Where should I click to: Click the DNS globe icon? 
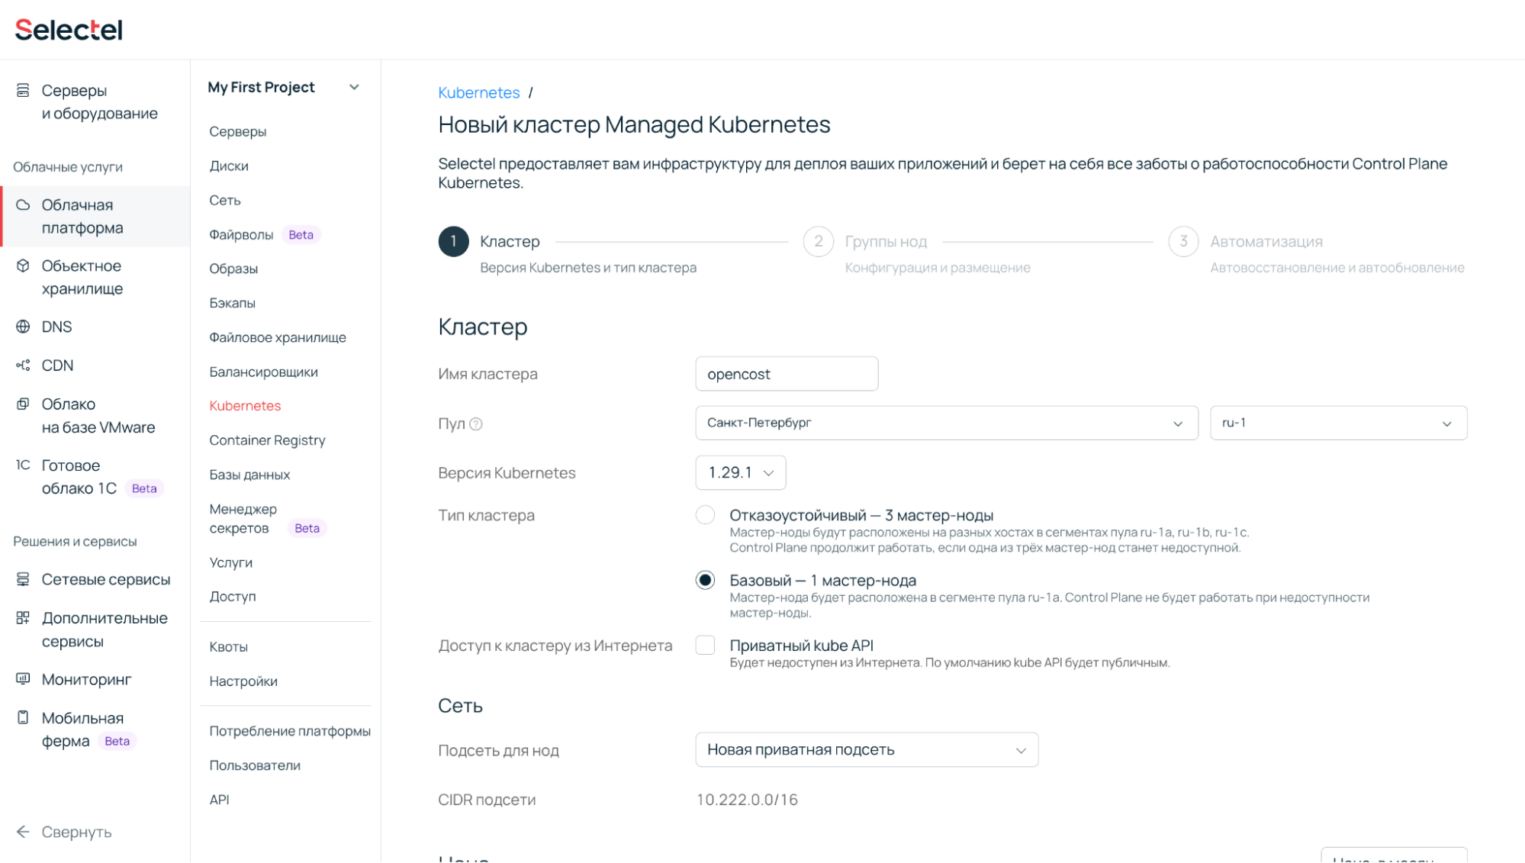[x=23, y=327]
